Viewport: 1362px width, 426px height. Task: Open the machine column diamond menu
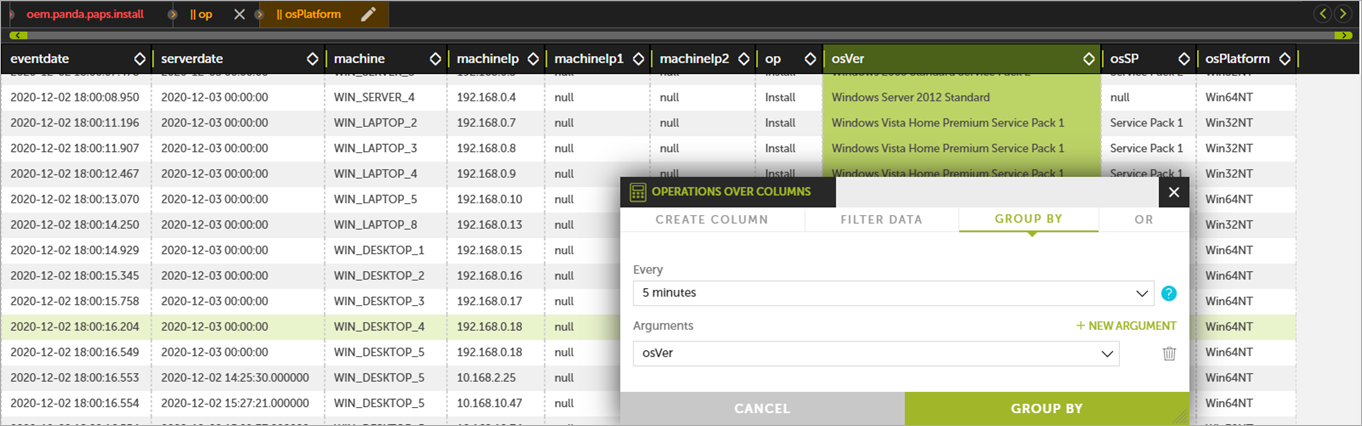coord(435,59)
